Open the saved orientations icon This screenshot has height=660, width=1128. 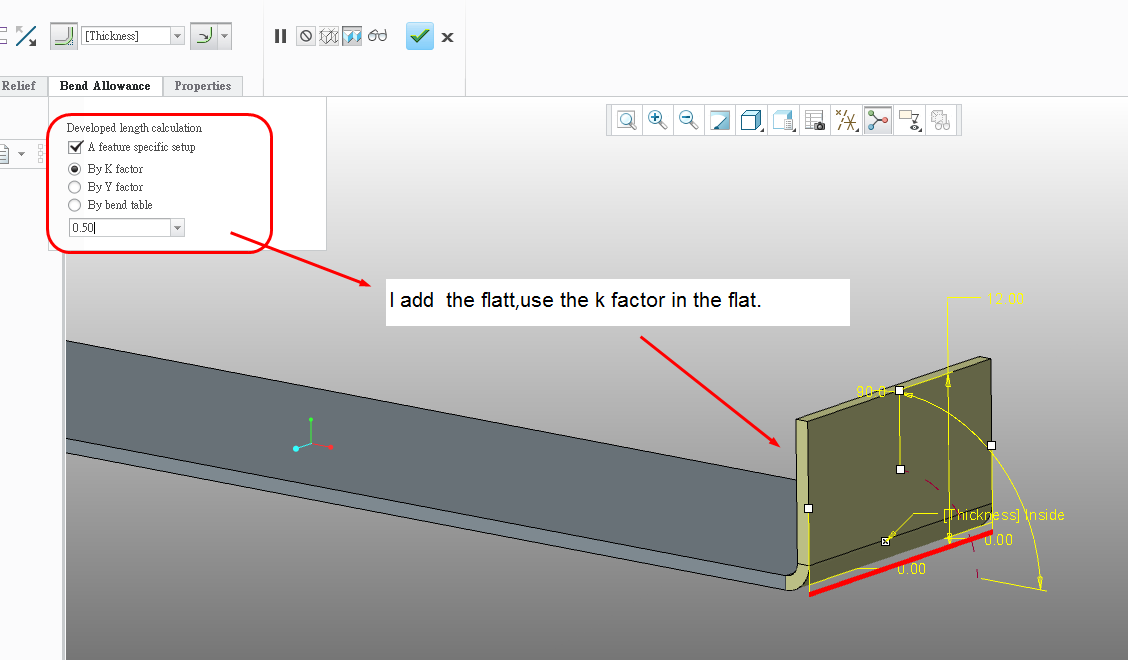pos(783,120)
